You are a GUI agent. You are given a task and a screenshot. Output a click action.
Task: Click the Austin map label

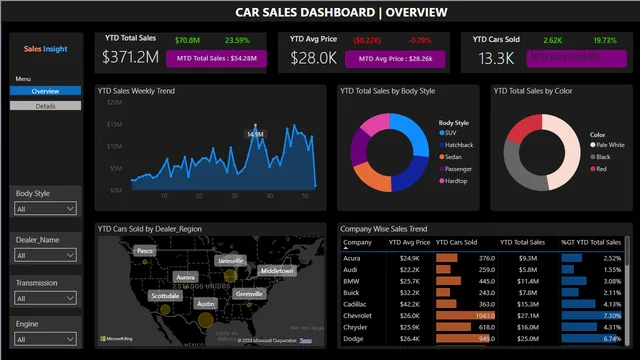[x=205, y=304]
